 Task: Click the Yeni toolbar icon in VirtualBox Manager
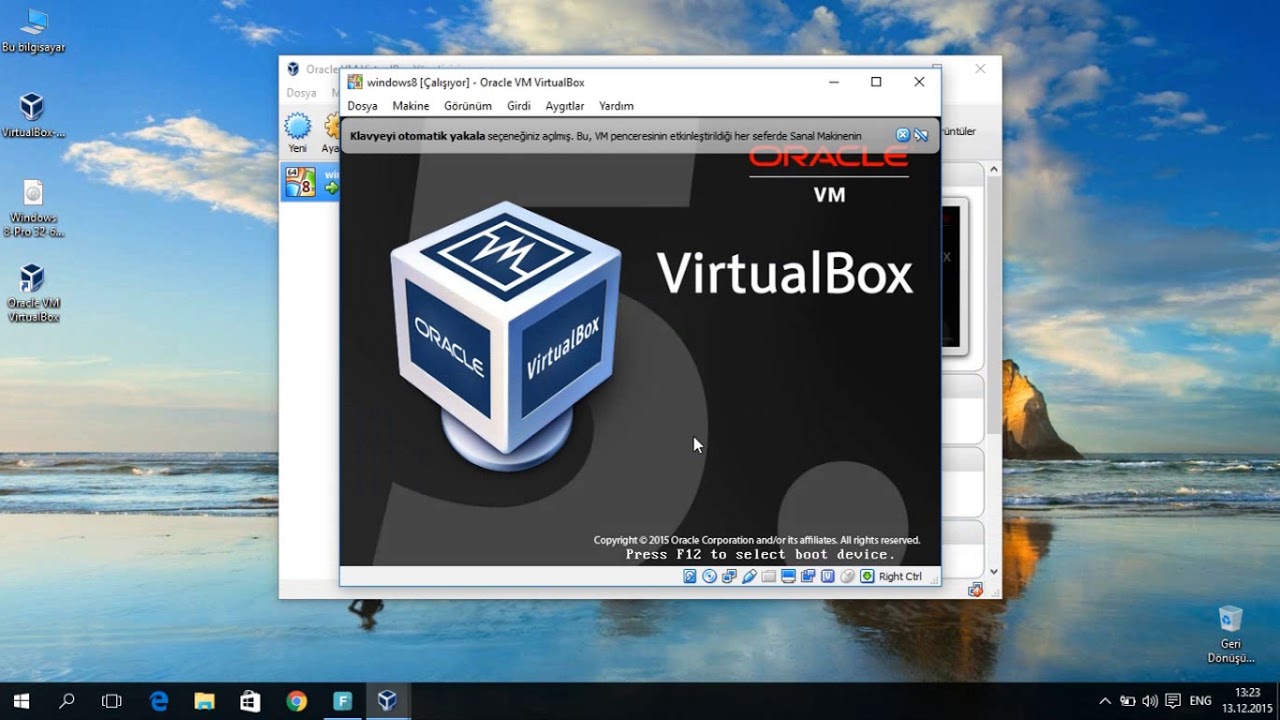click(298, 133)
